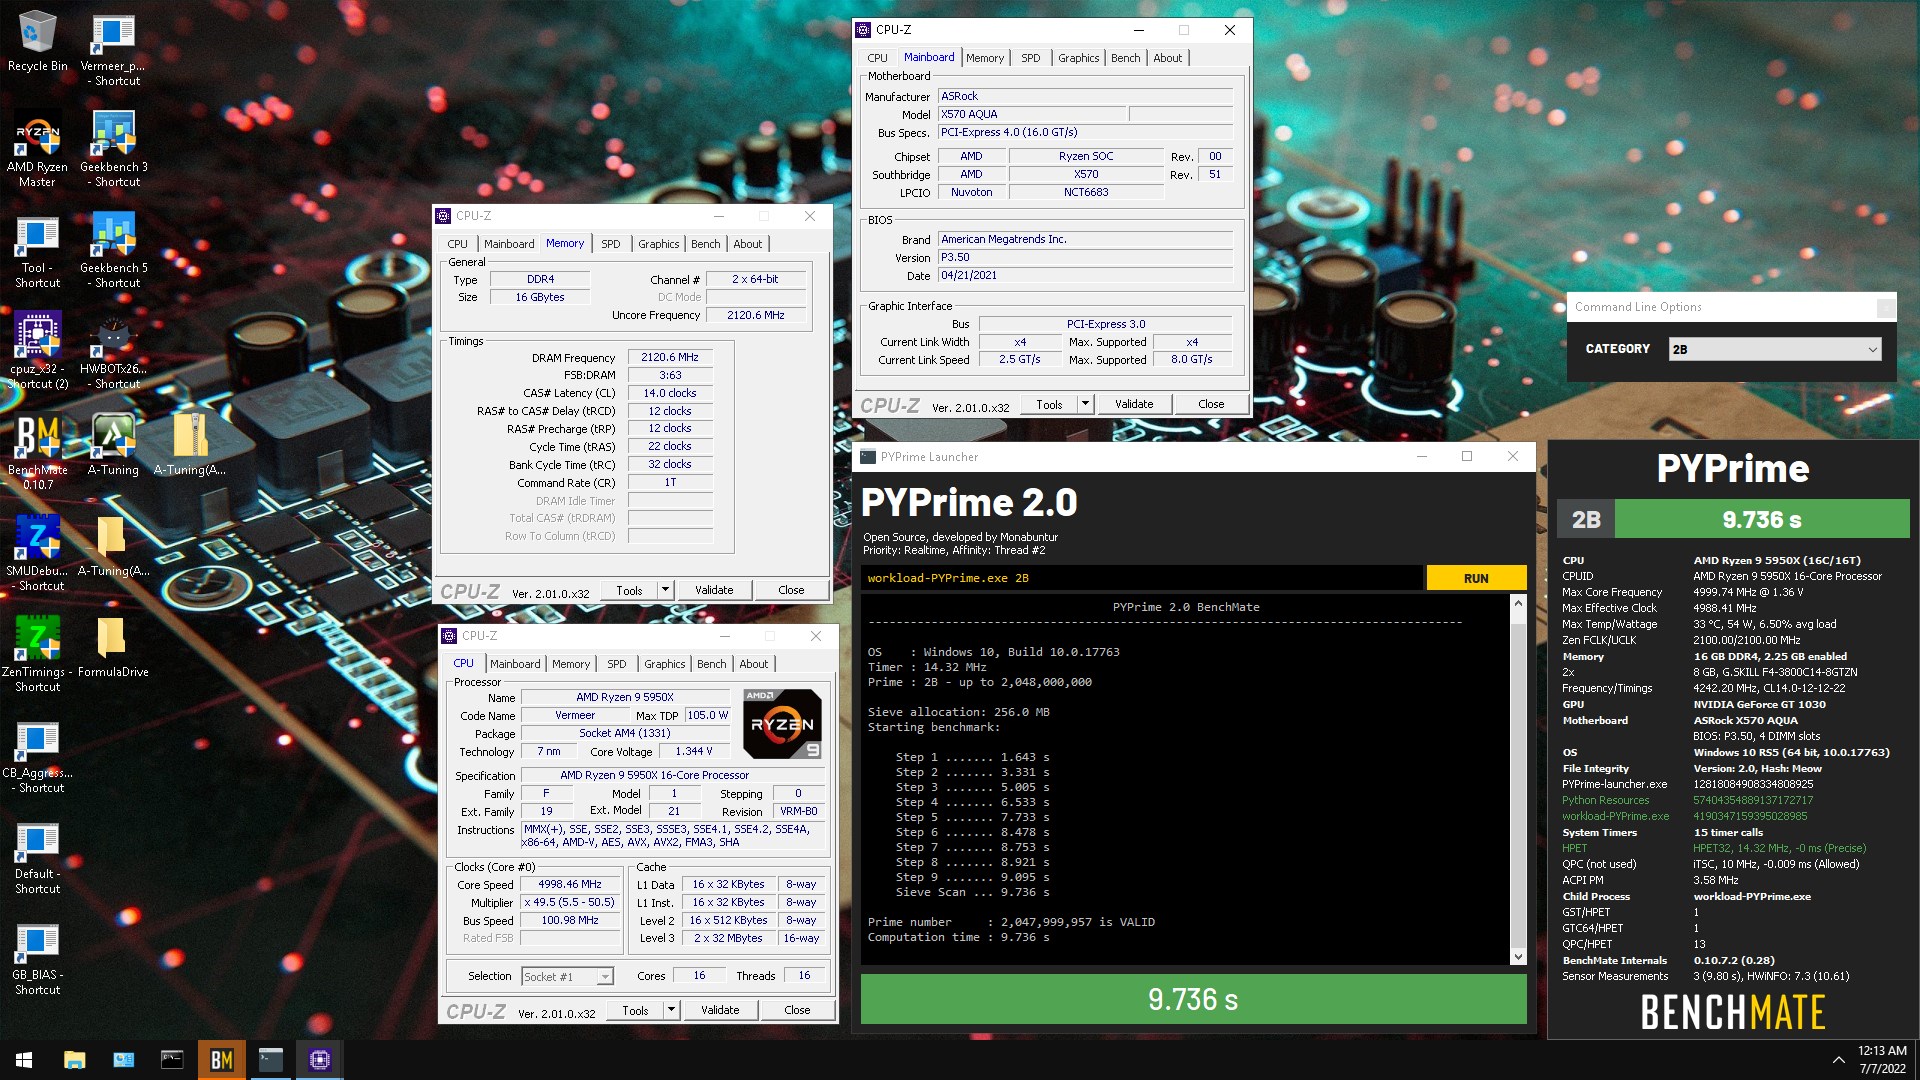Viewport: 1920px width, 1080px height.
Task: Expand Tools dropdown arrow in CPU tab CPU-Z
Action: point(671,1010)
